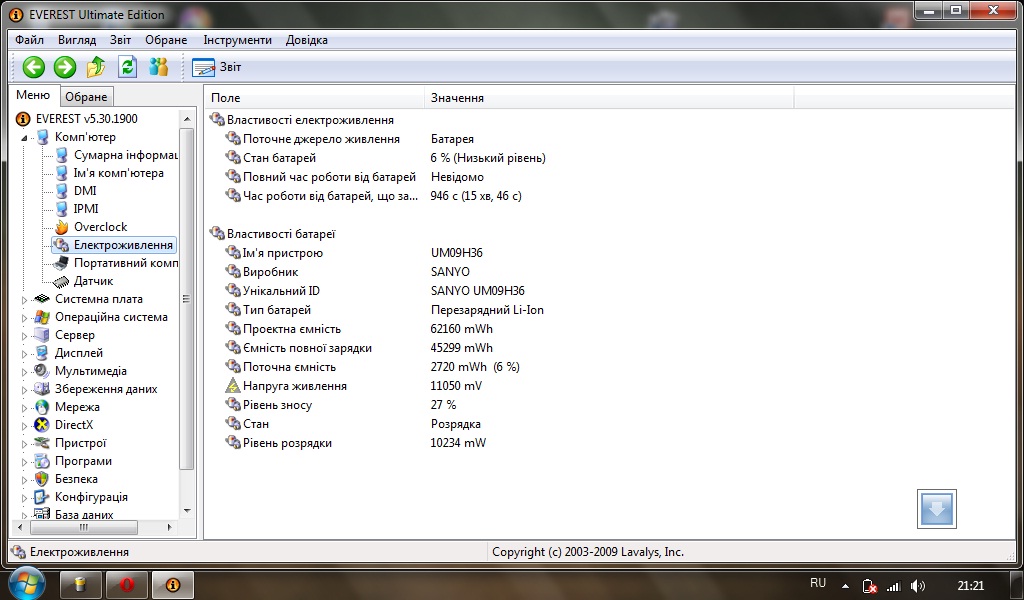Click the Системна плата motherboard icon

click(42, 298)
